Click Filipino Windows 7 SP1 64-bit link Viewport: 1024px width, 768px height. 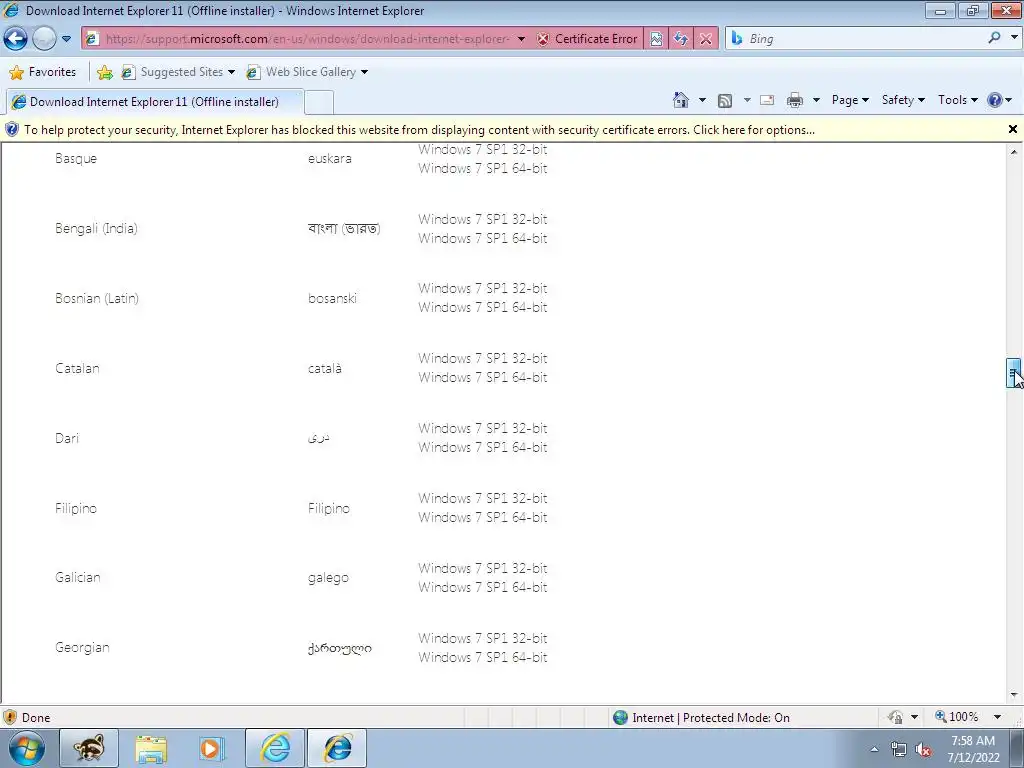(x=483, y=517)
